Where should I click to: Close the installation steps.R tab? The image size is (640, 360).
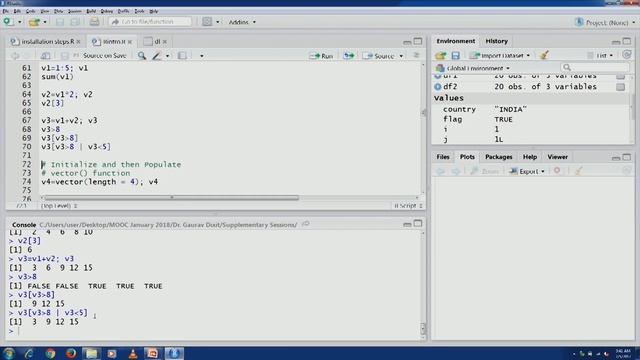click(x=78, y=42)
